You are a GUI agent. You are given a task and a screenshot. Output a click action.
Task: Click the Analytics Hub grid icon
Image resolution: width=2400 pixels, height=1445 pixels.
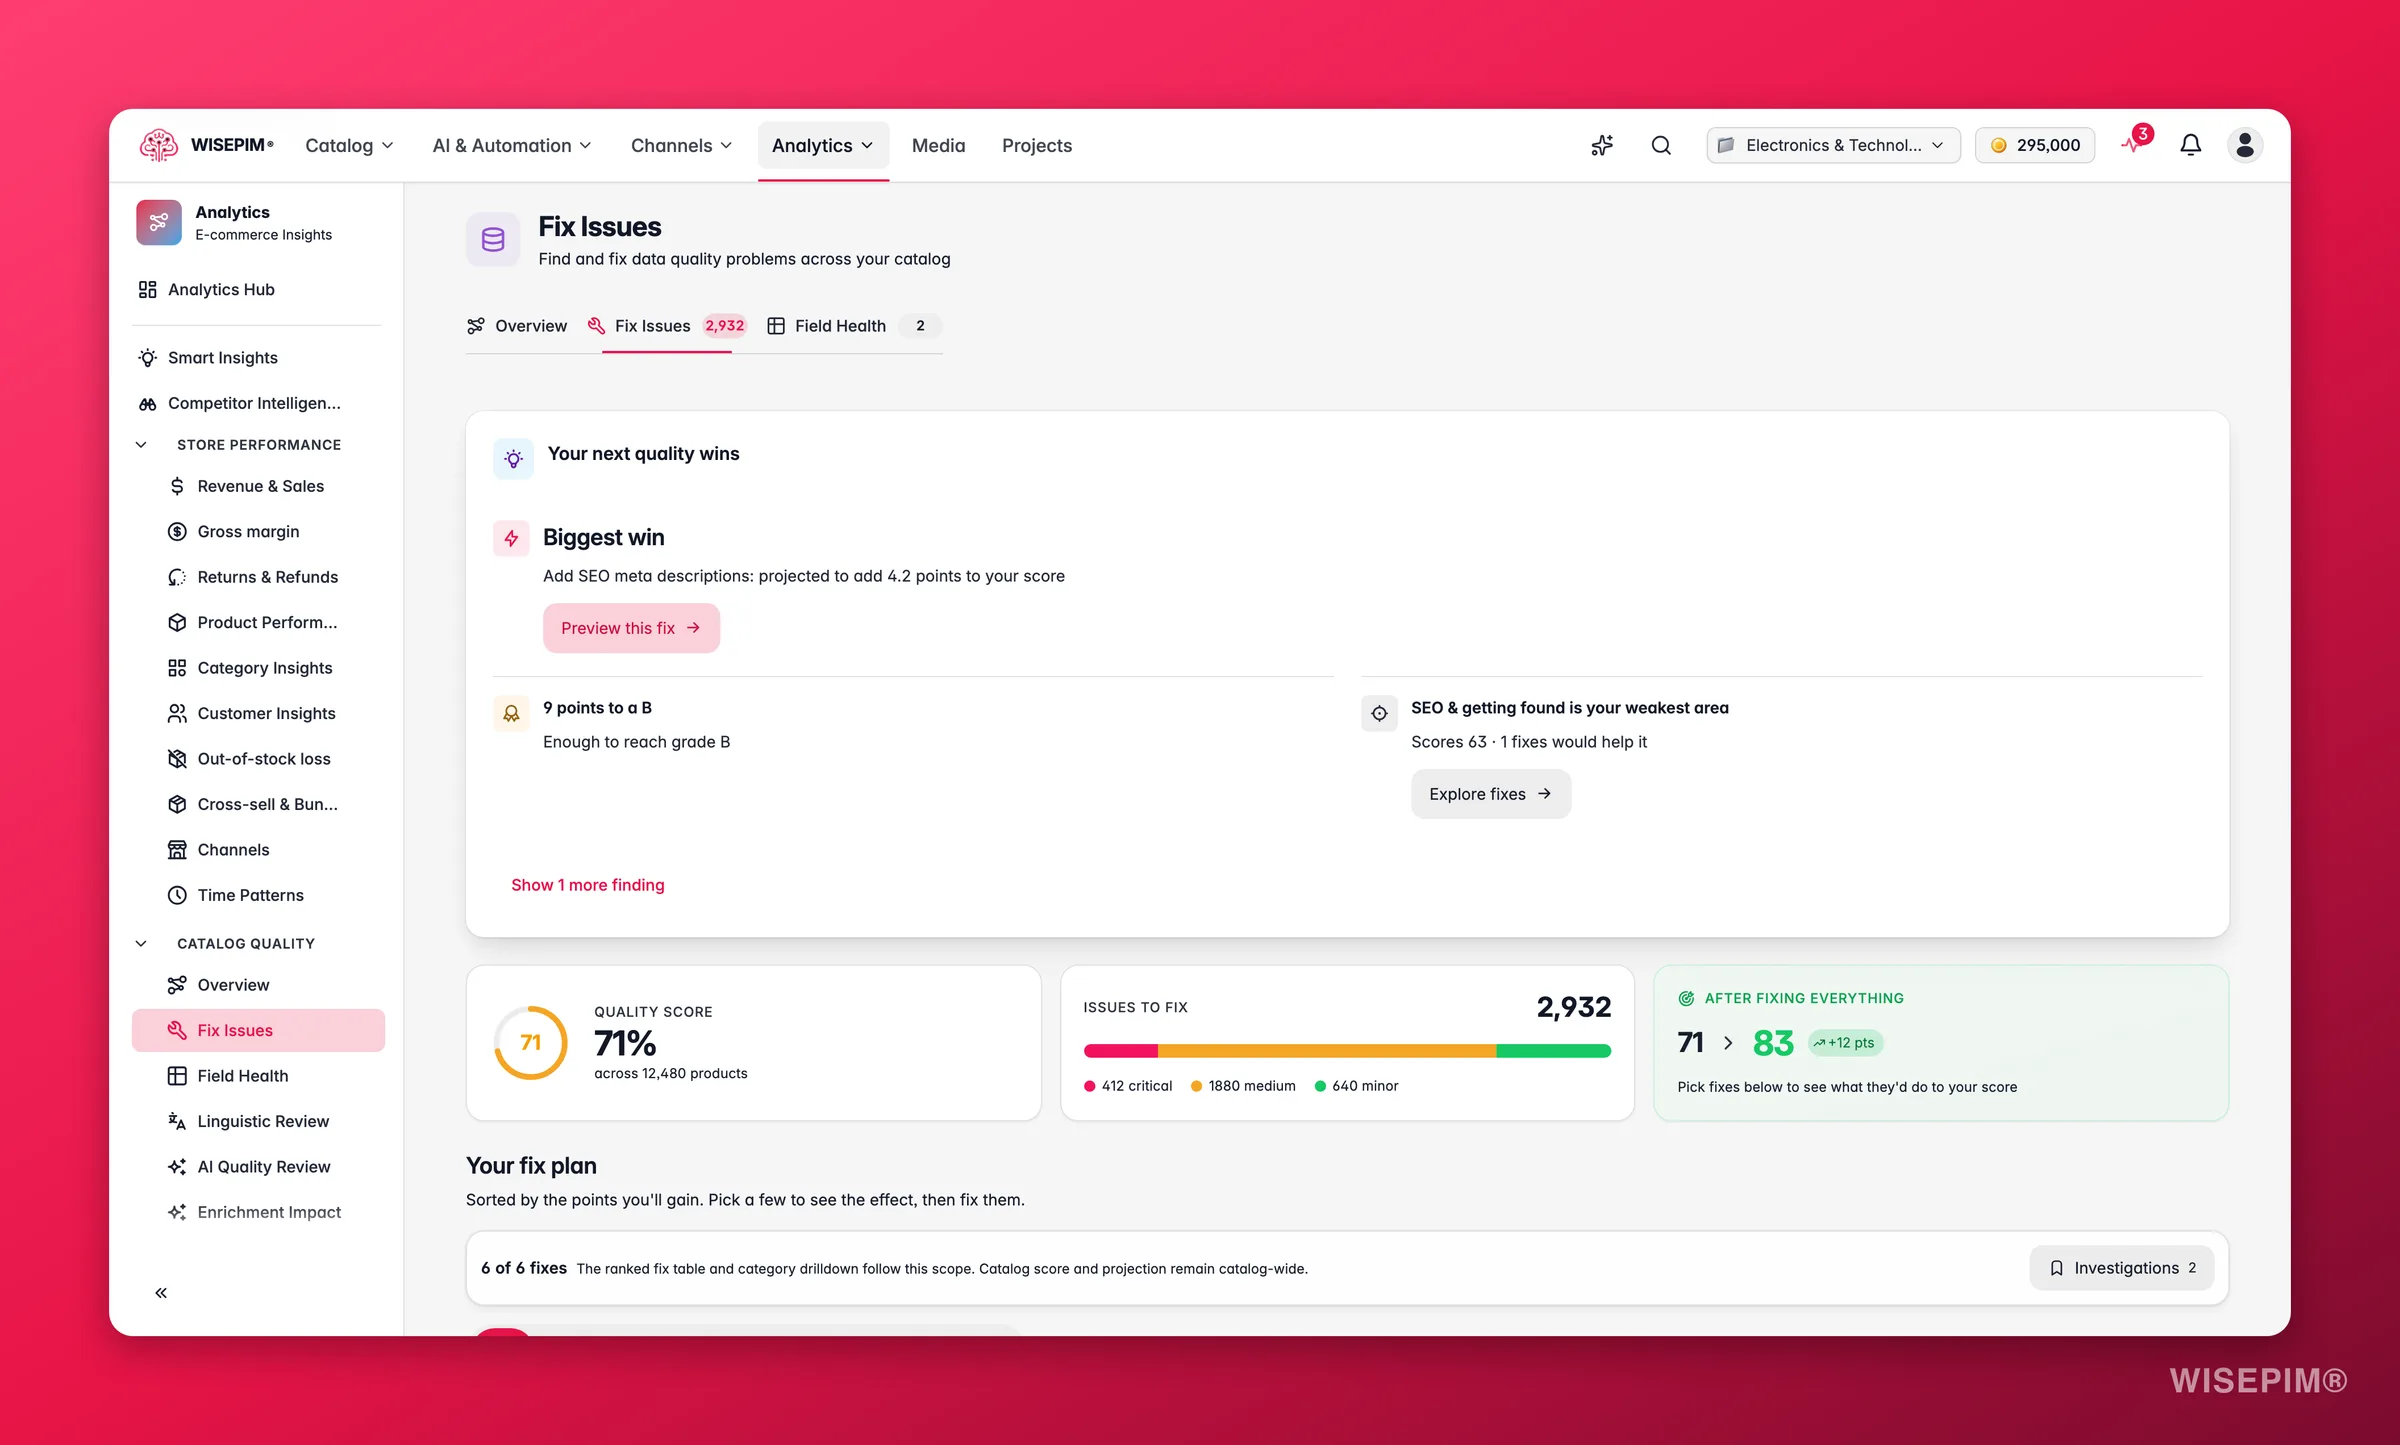(x=147, y=289)
